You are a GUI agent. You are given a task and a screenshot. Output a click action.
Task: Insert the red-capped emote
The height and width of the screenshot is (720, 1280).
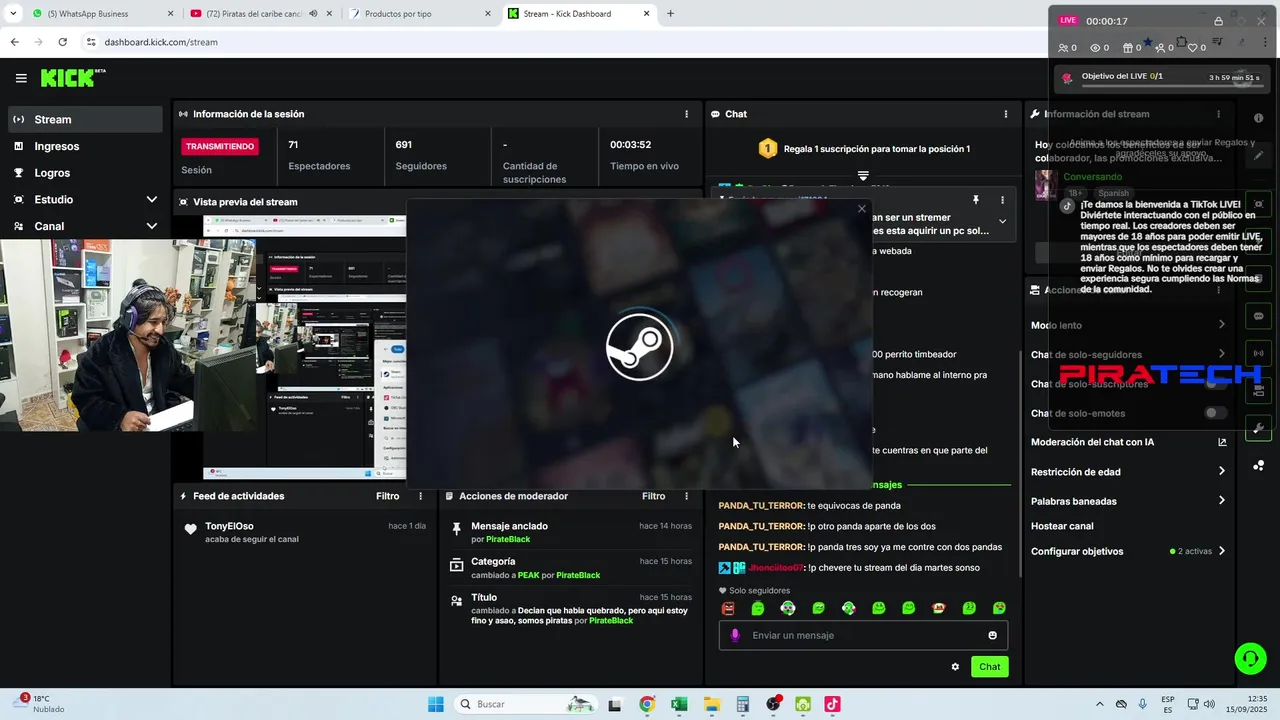[938, 608]
